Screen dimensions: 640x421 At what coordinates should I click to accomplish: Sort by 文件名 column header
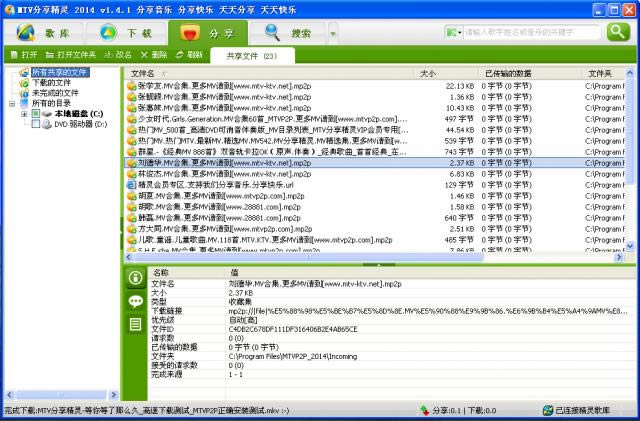tap(269, 74)
